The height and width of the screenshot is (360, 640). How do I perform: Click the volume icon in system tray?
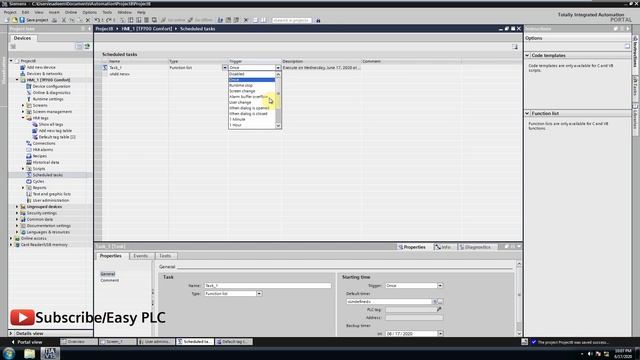point(590,353)
